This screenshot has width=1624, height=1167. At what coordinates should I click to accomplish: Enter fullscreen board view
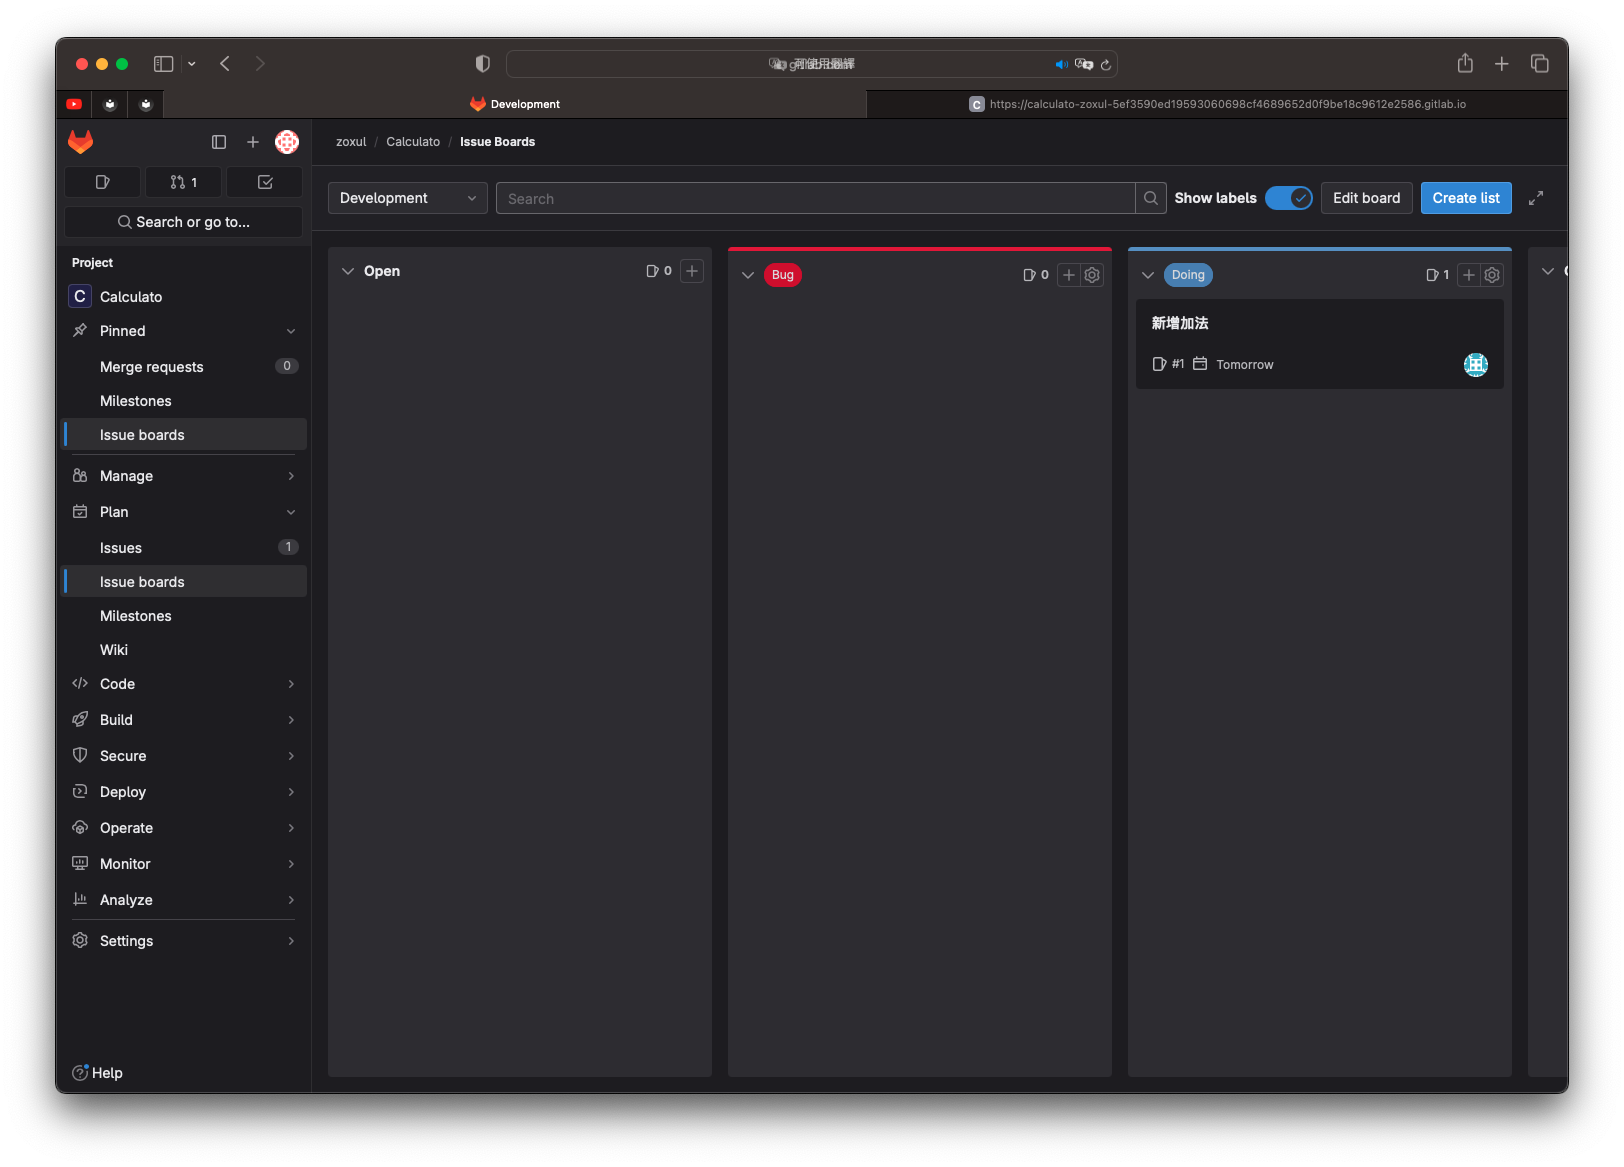click(x=1536, y=198)
